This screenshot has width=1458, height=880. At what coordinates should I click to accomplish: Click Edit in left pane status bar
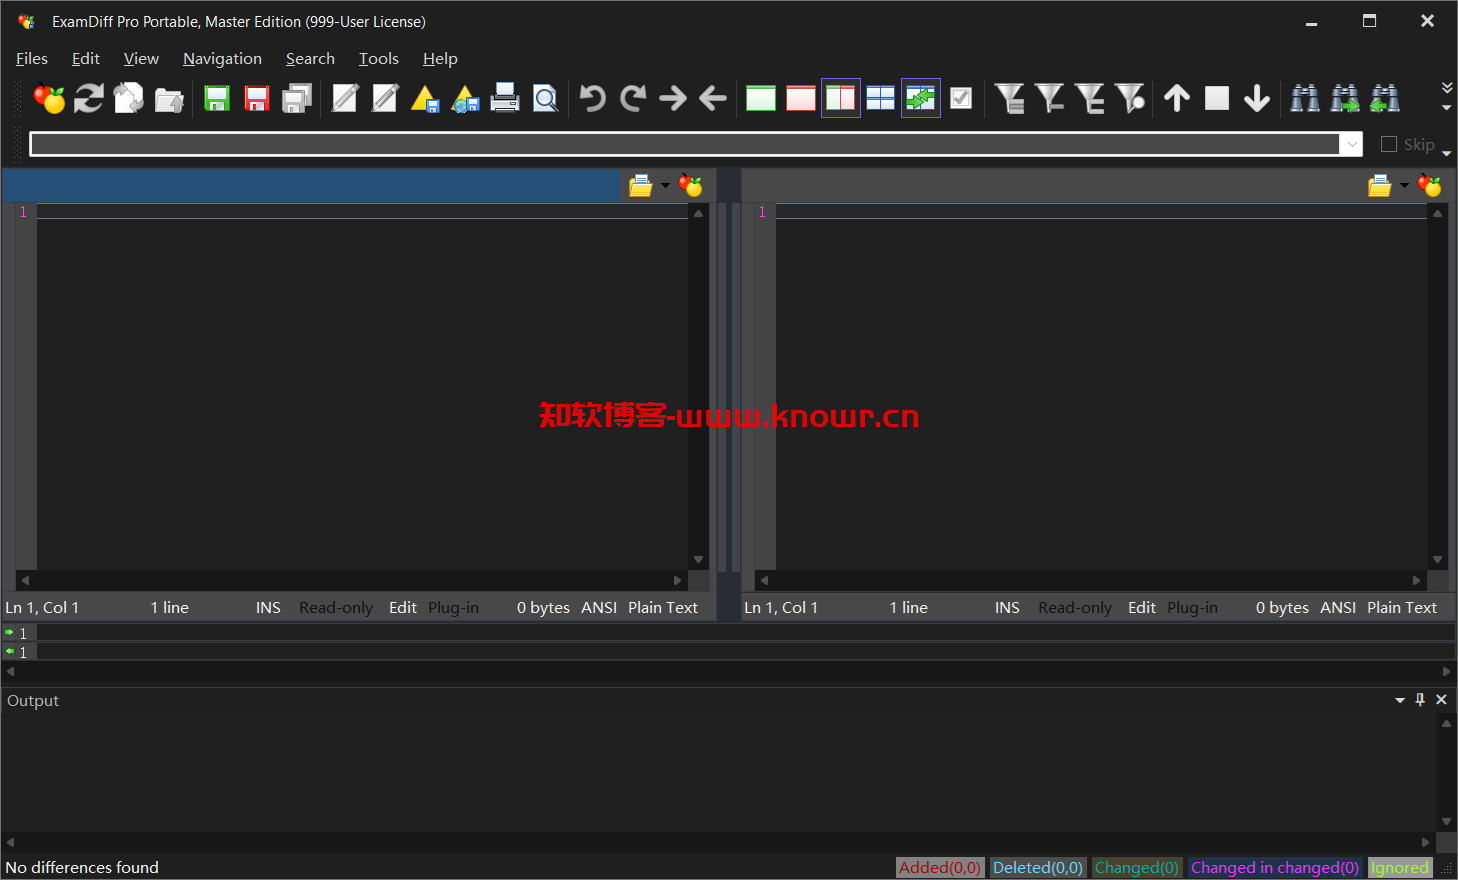(x=403, y=607)
